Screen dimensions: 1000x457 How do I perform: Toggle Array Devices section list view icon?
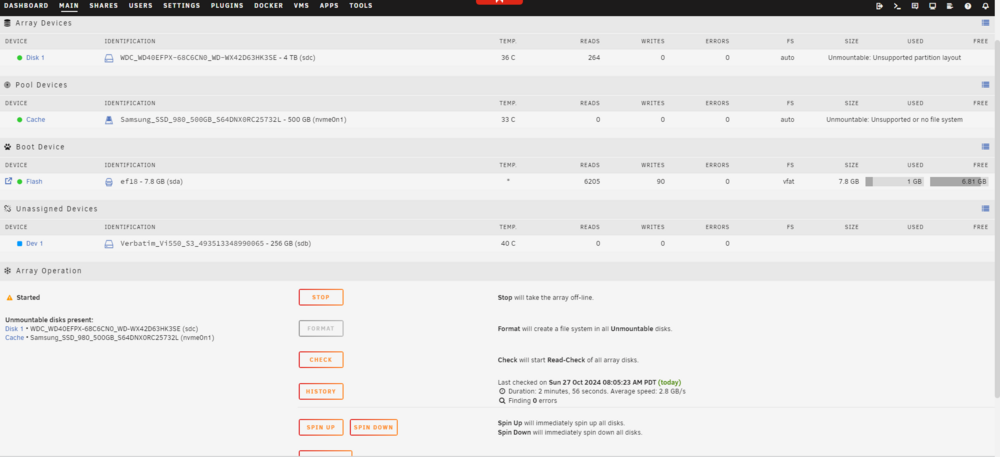coord(985,23)
